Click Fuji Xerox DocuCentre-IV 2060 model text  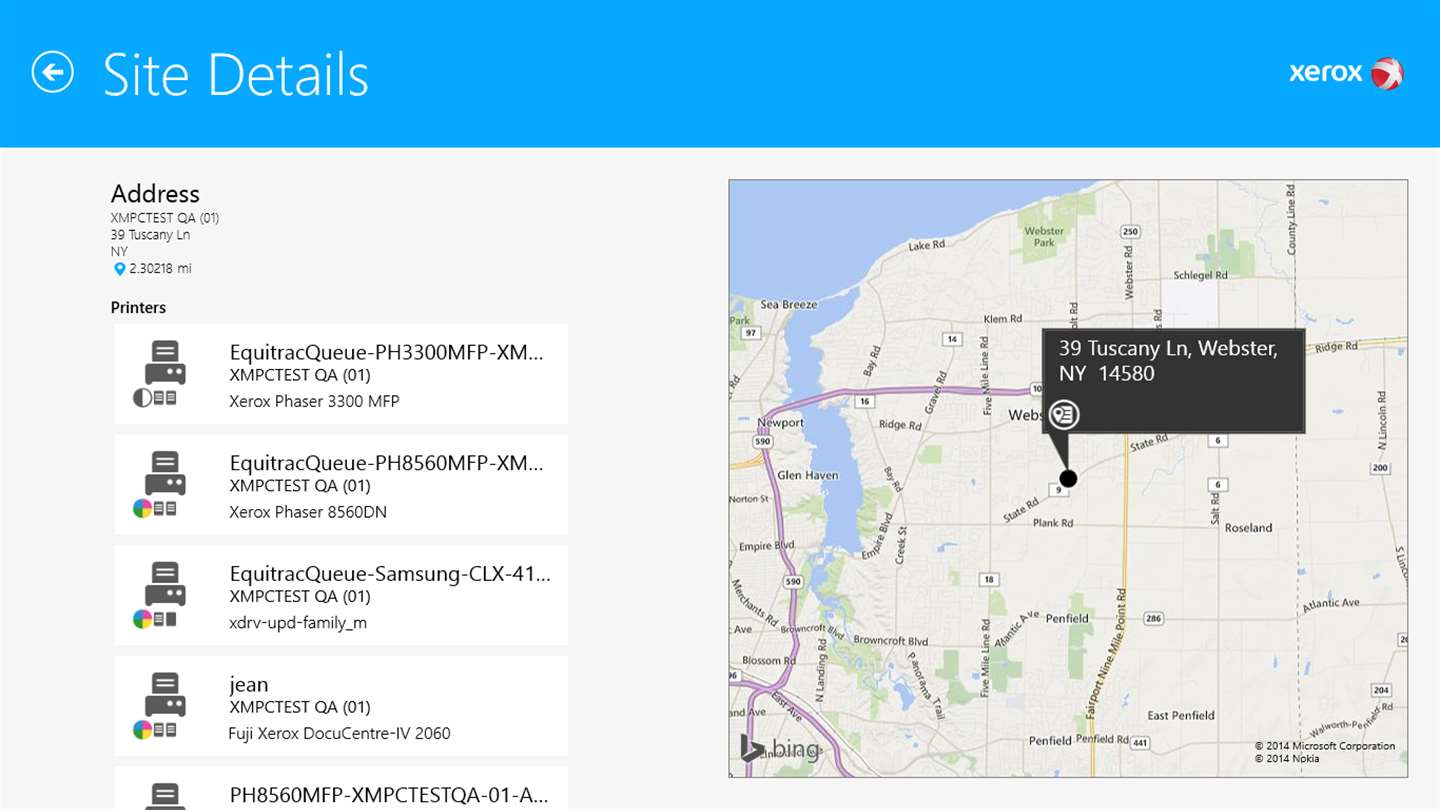tap(339, 733)
